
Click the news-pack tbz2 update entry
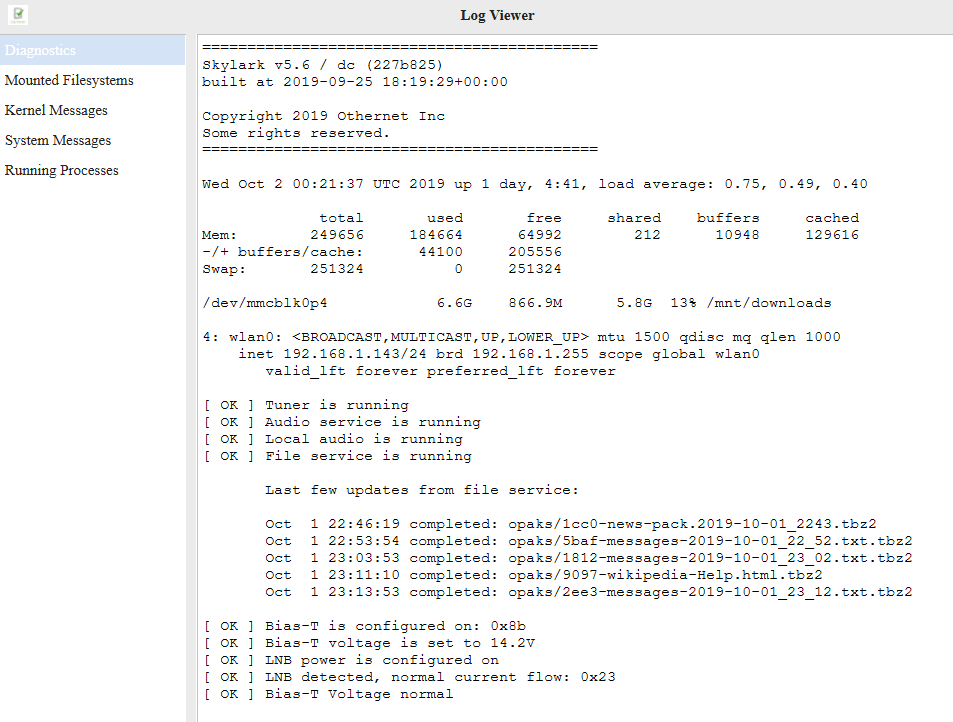[x=570, y=523]
